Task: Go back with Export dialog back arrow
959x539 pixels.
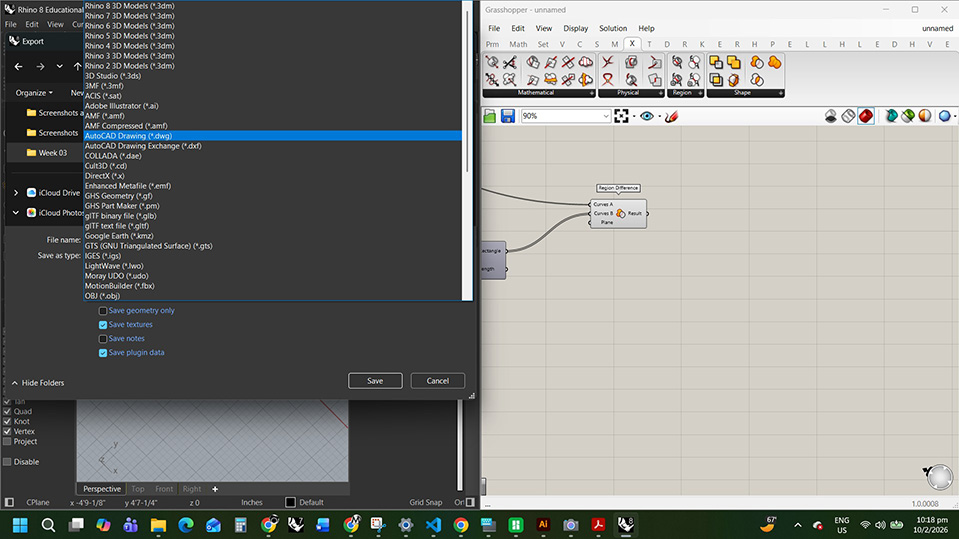Action: [x=18, y=66]
